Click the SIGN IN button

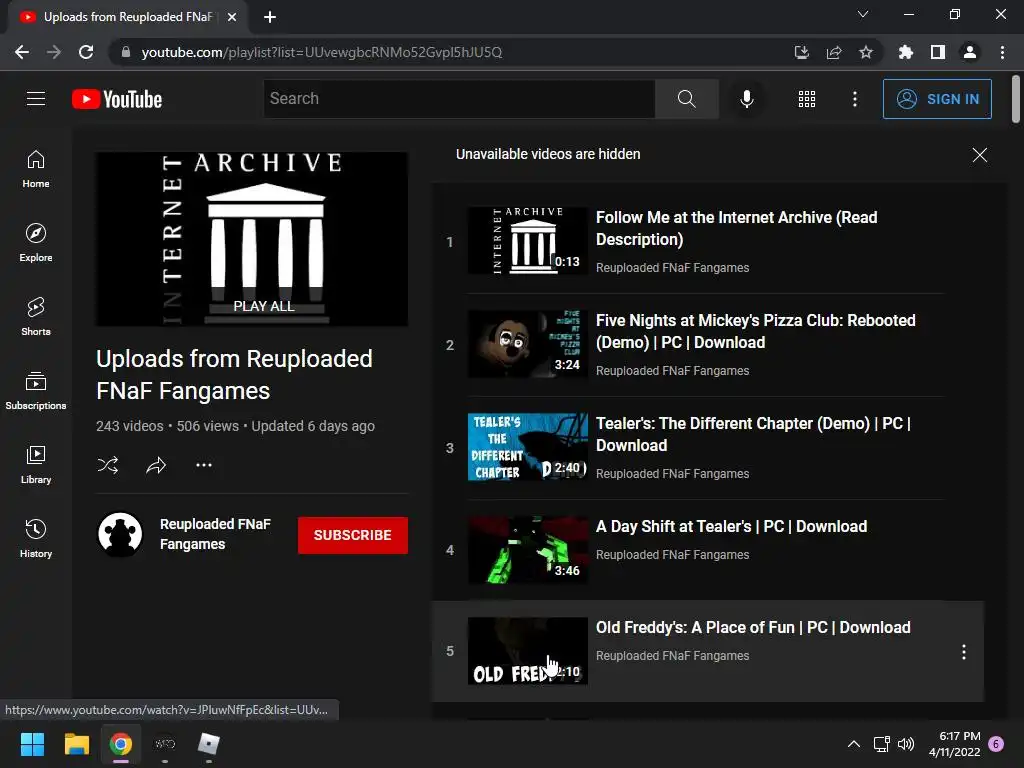(937, 99)
